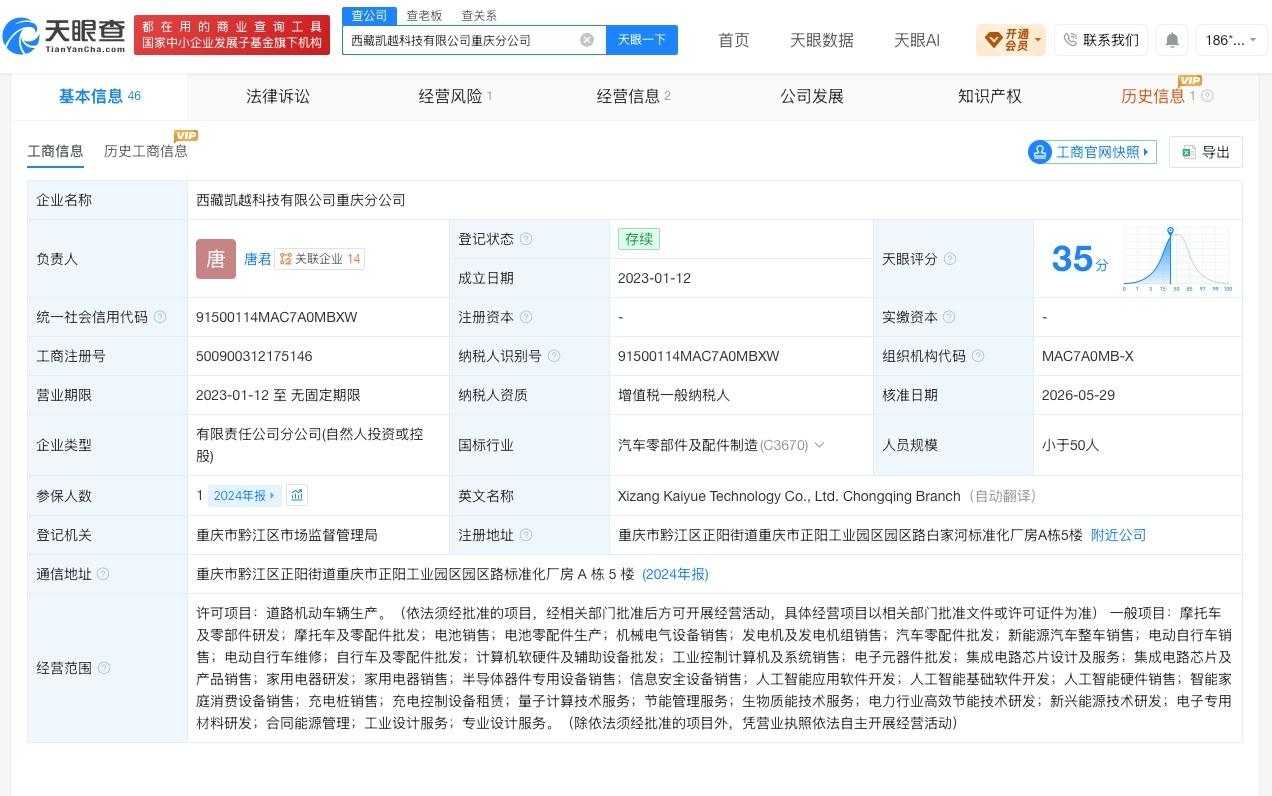Click the 重庆市黔江区市场监督管理局 value
This screenshot has height=796, width=1272.
point(287,535)
